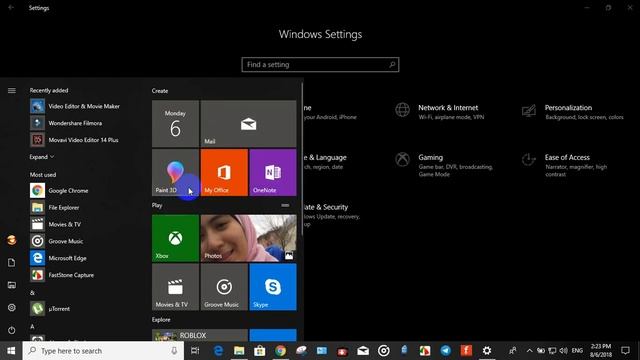Launch the OneNote tile

click(273, 172)
